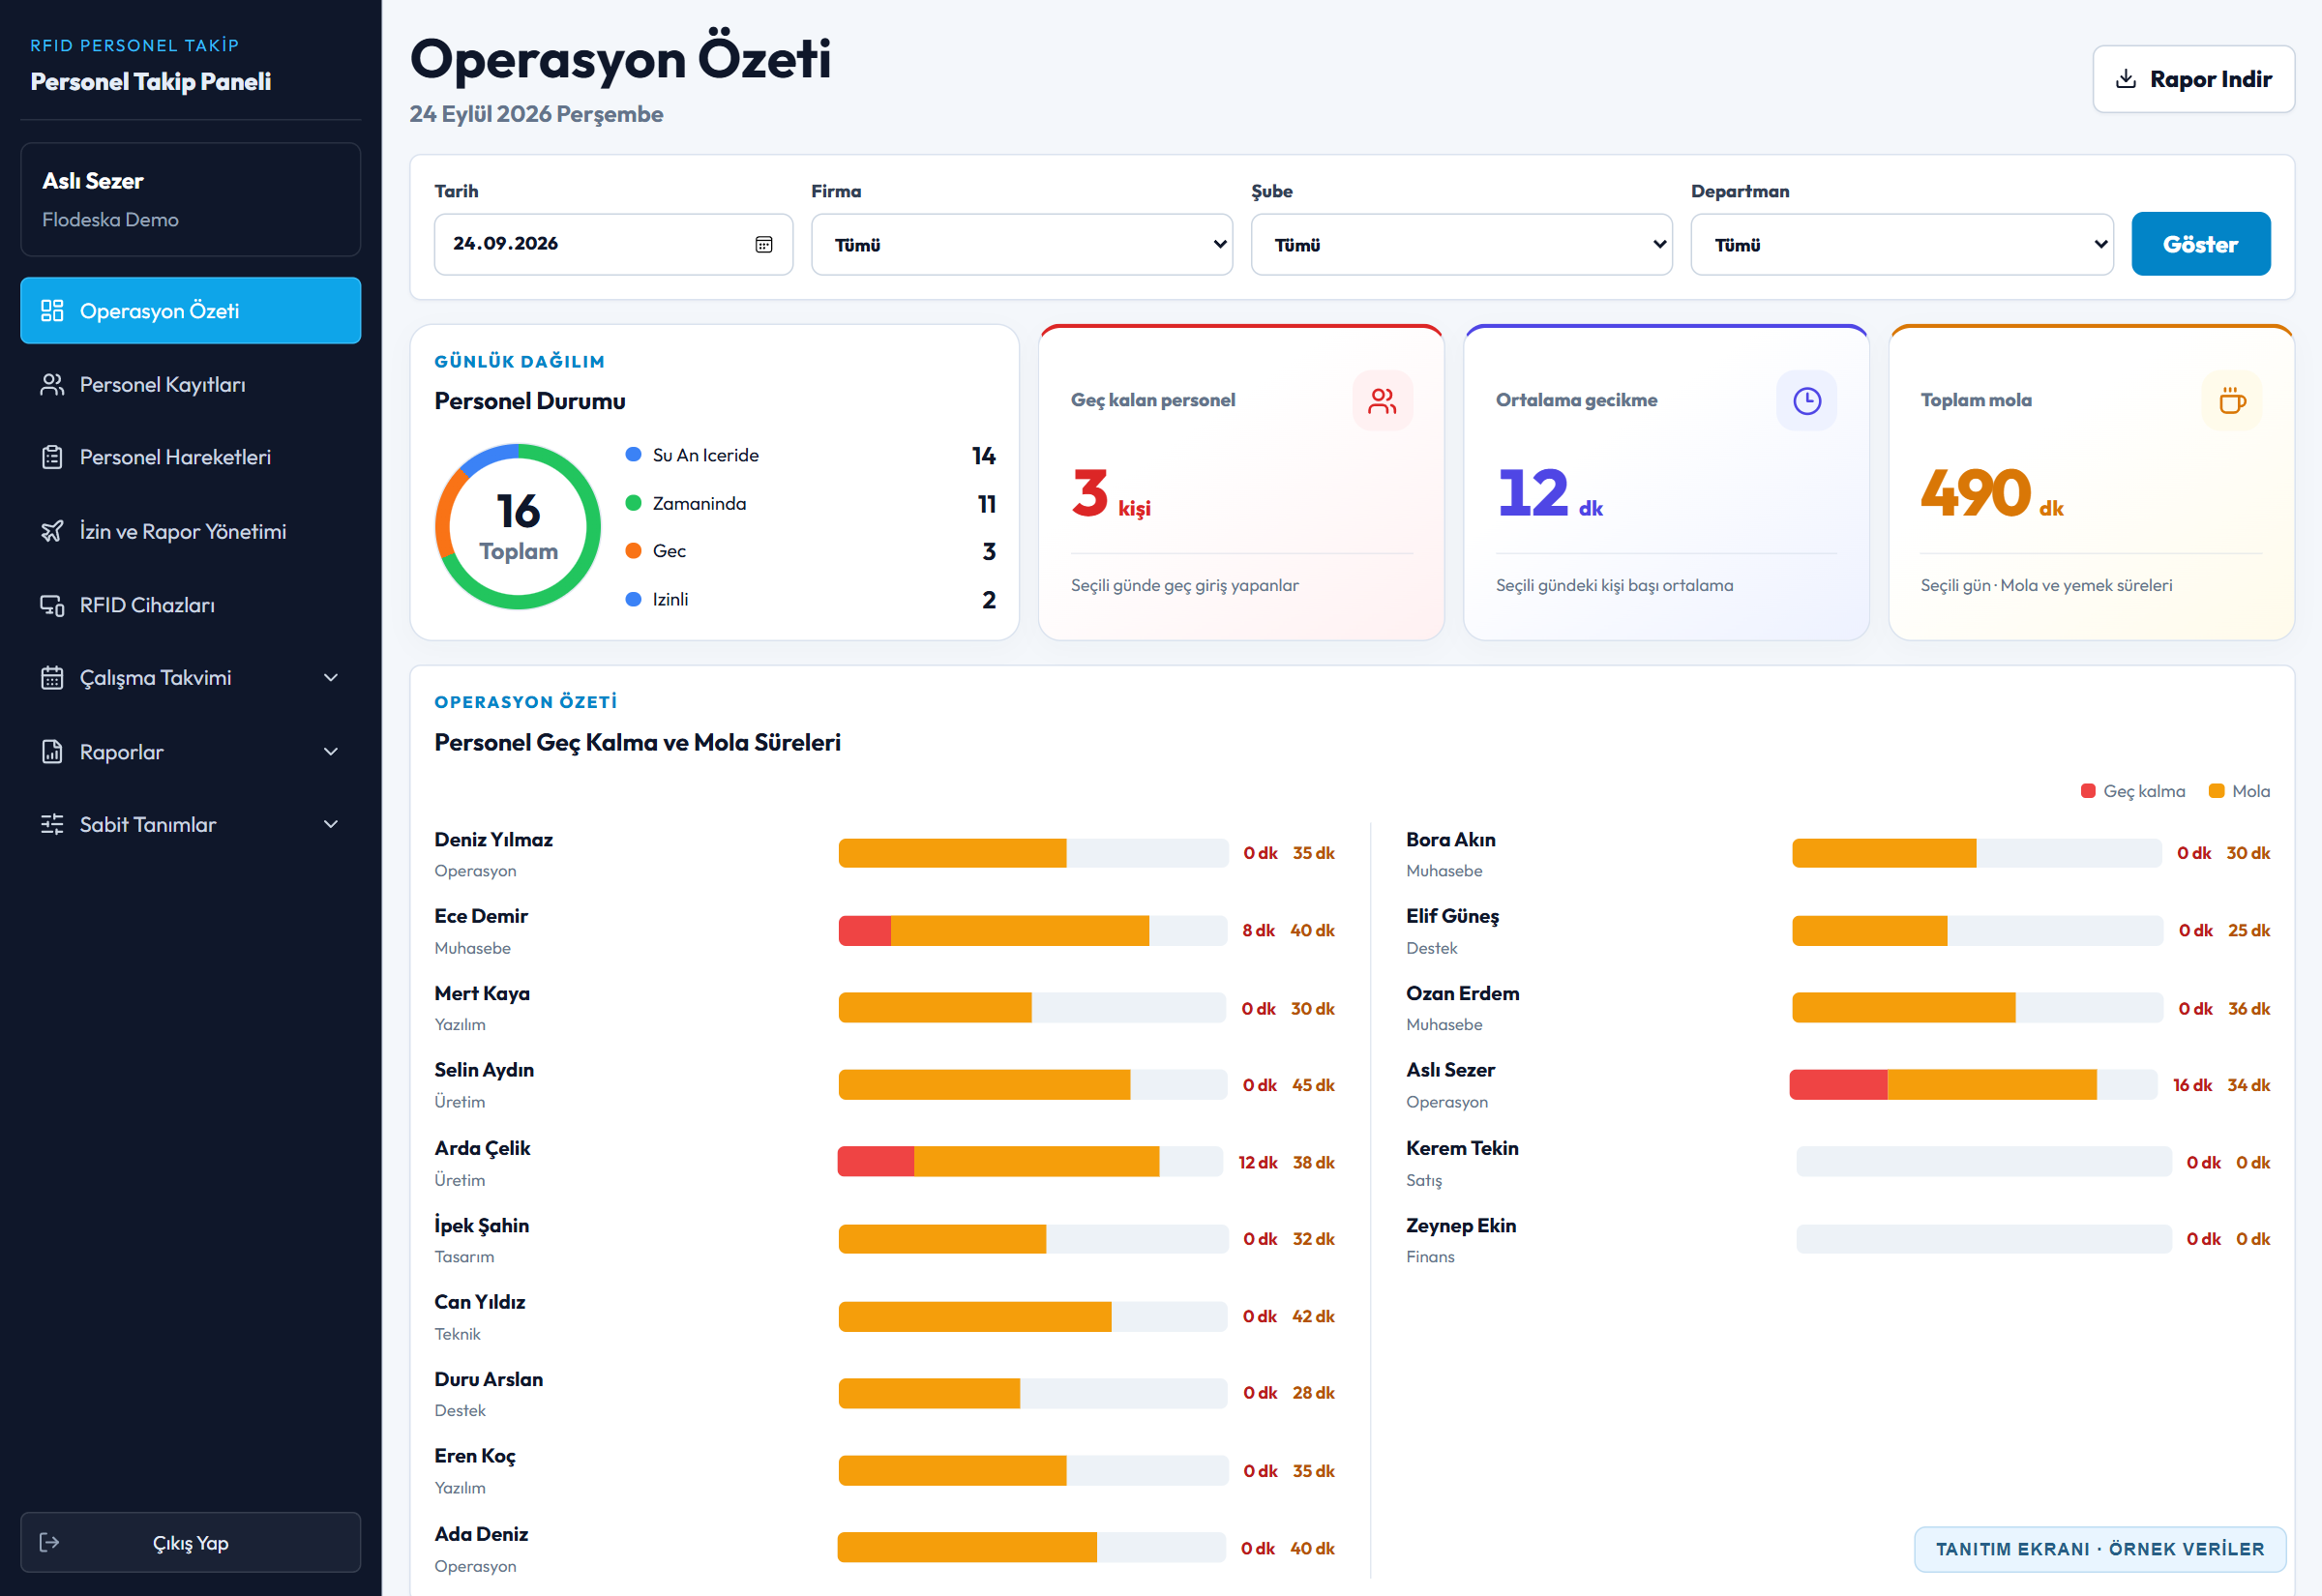Click the Raporlar document icon

(x=52, y=752)
